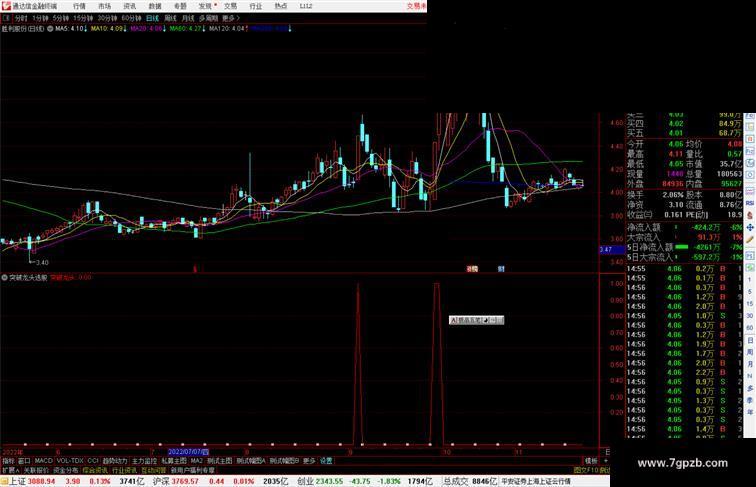Select the 15-minute shortcut in right sidebar
The height and width of the screenshot is (487, 756).
[750, 304]
